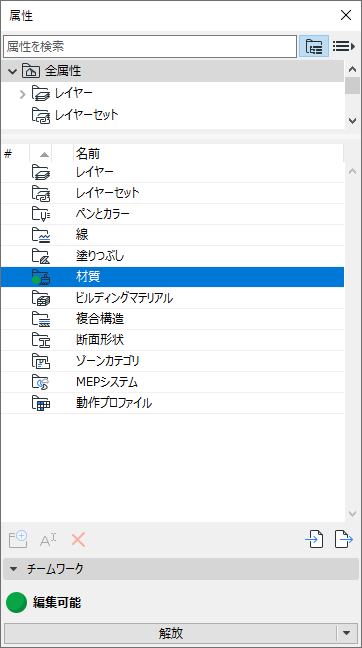Click the ゾーンカテゴリ folder icon

[40, 361]
